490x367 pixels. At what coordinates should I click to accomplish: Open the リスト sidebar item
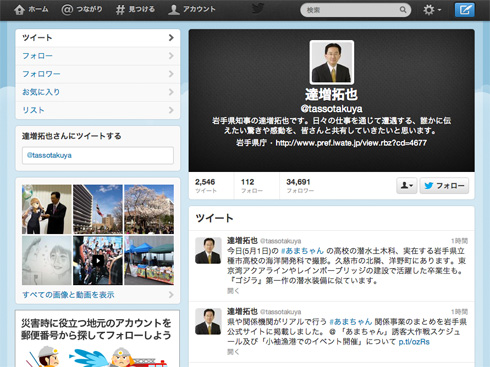coord(98,110)
